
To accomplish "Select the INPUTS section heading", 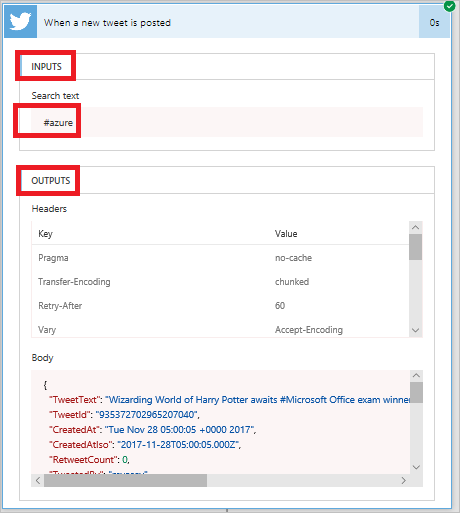I will click(46, 67).
